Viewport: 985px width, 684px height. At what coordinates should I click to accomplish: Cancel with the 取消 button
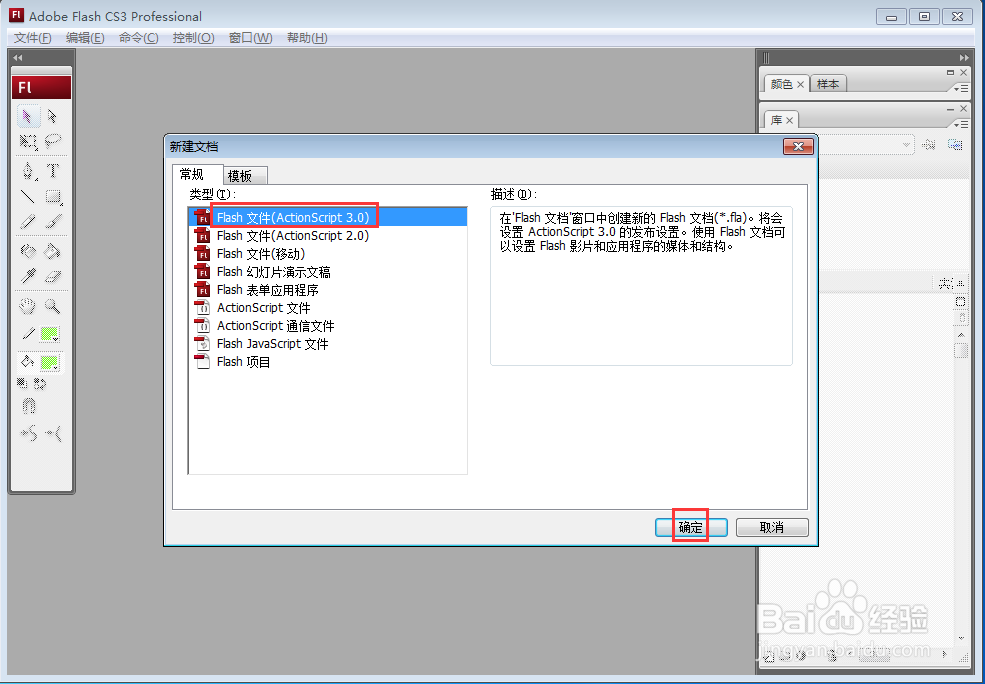click(x=772, y=528)
